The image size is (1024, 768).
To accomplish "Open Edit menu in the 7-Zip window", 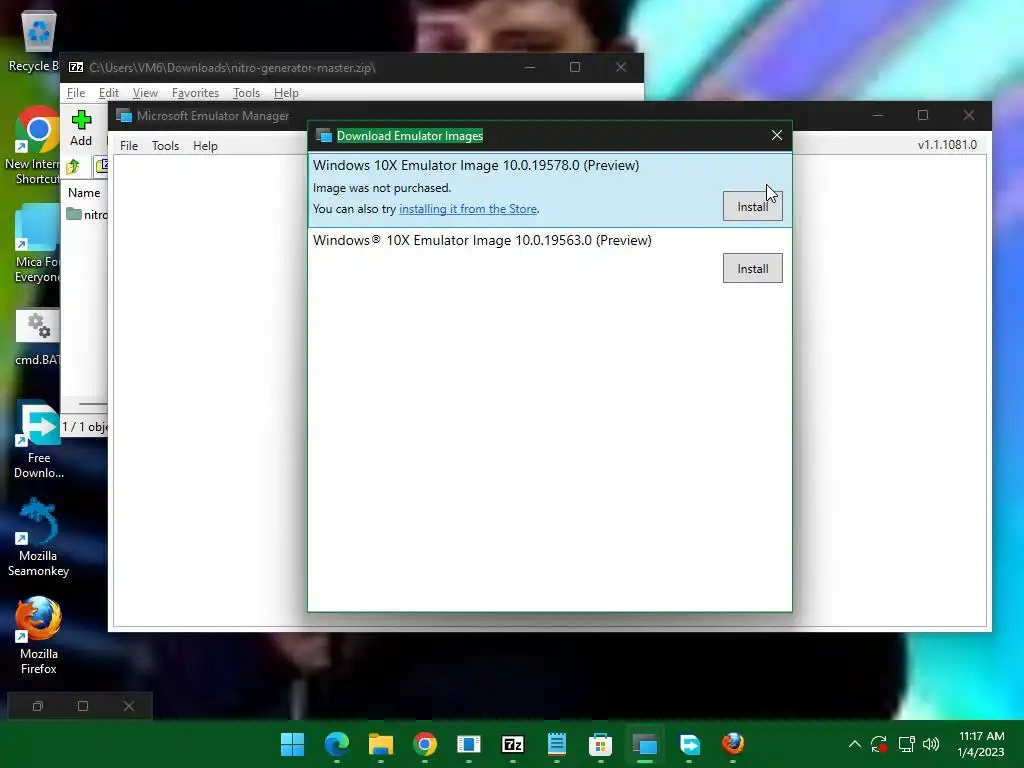I will [108, 93].
